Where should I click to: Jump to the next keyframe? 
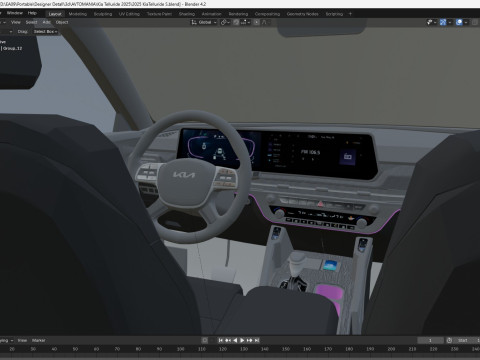pyautogui.click(x=249, y=340)
